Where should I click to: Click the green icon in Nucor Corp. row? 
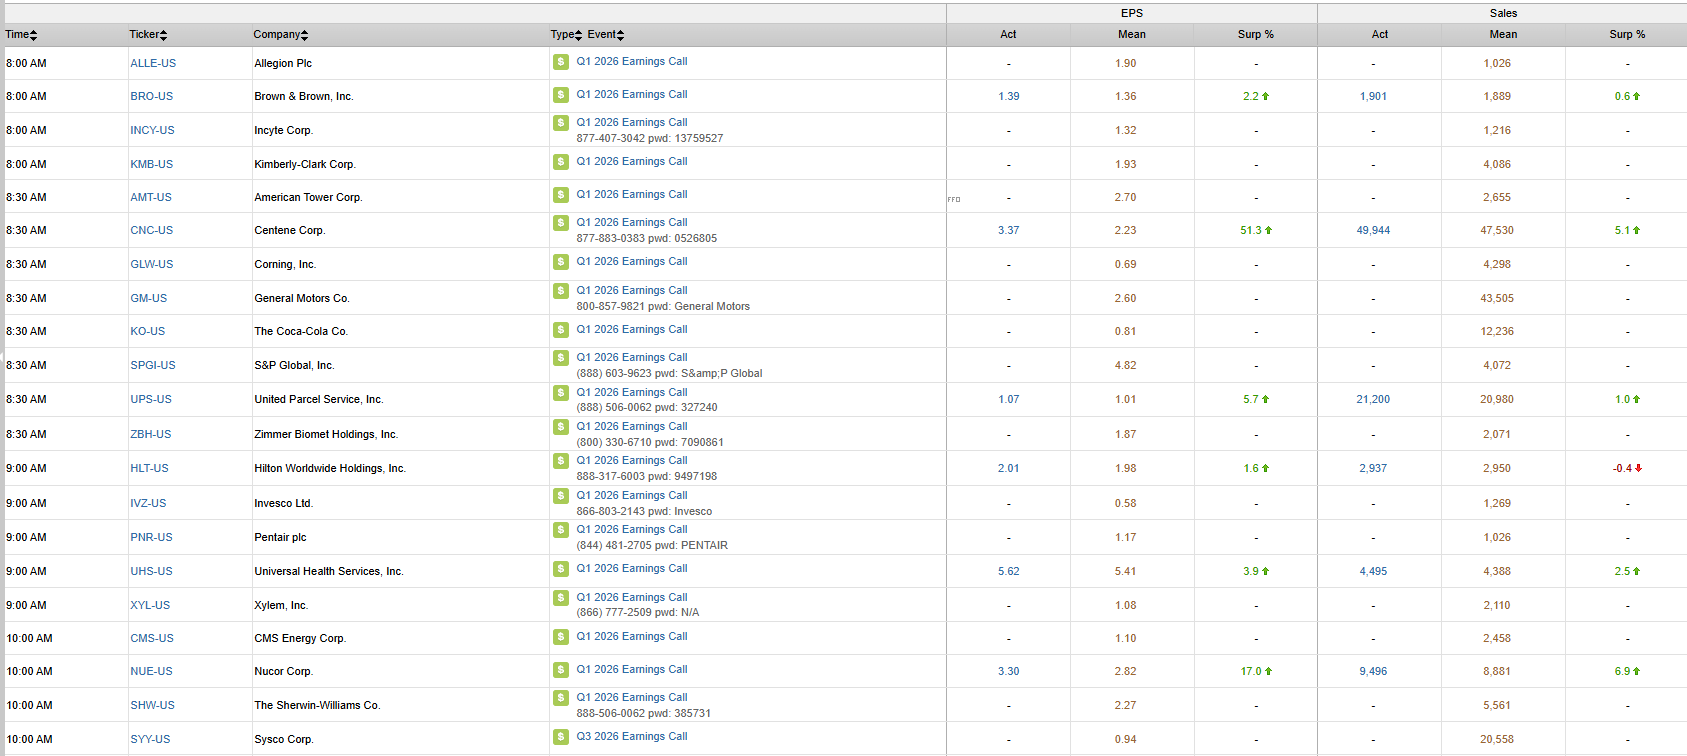561,670
